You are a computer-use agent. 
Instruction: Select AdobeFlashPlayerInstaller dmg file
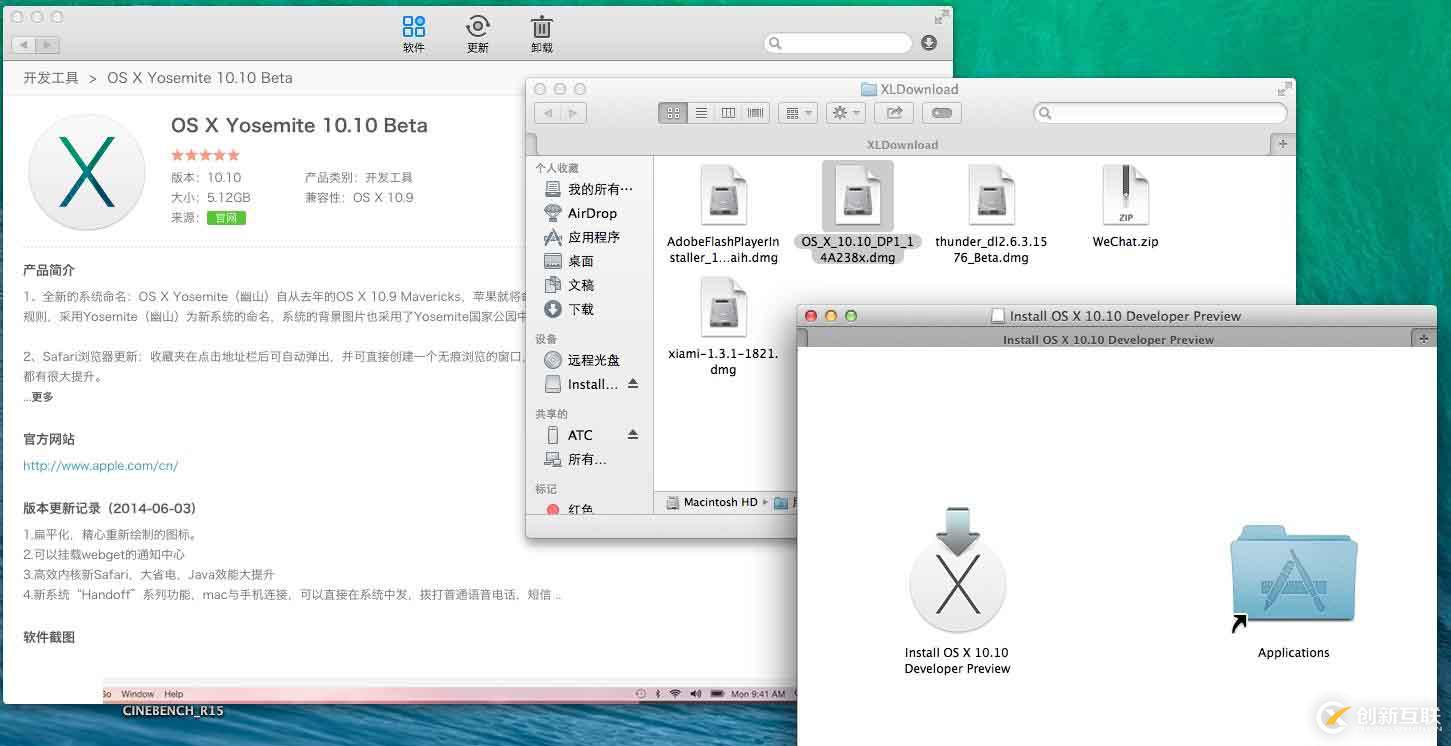[x=723, y=215]
